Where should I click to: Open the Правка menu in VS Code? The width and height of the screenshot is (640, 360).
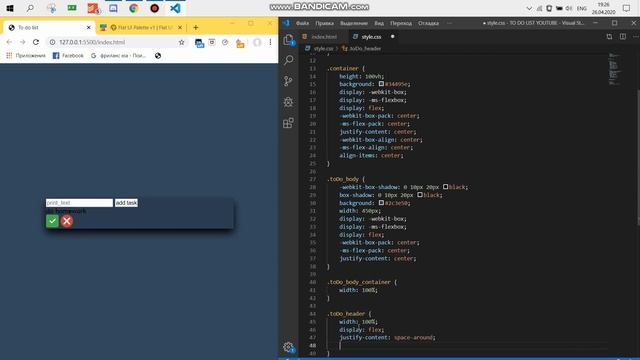[324, 23]
